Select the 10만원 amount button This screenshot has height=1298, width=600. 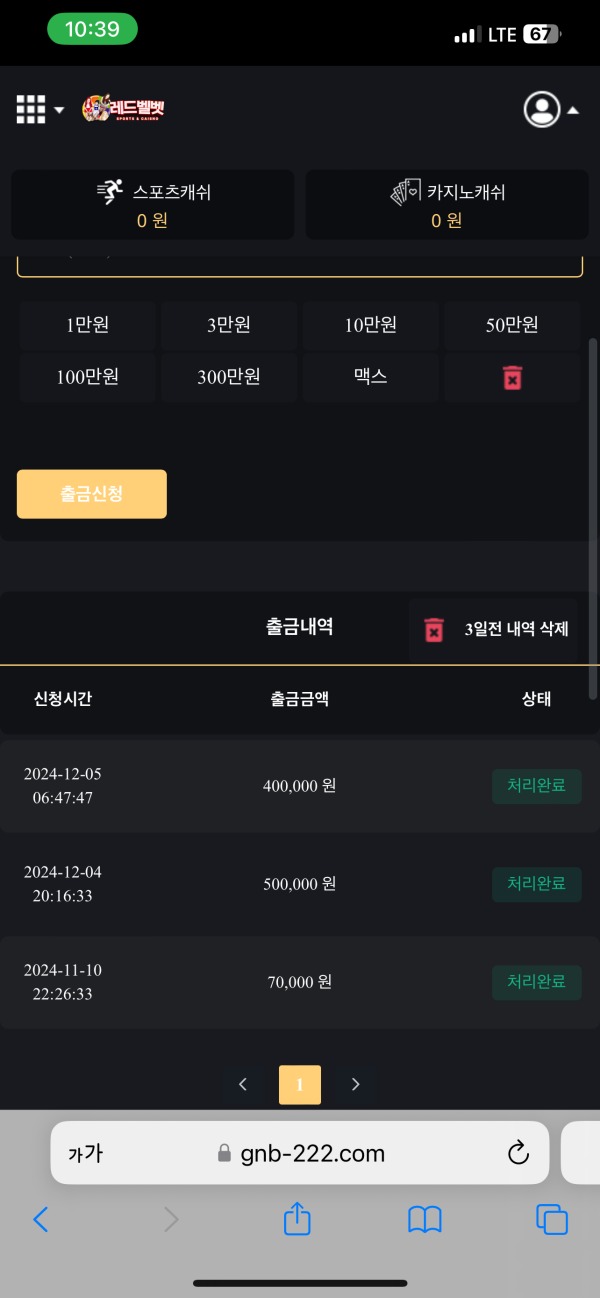click(x=370, y=325)
